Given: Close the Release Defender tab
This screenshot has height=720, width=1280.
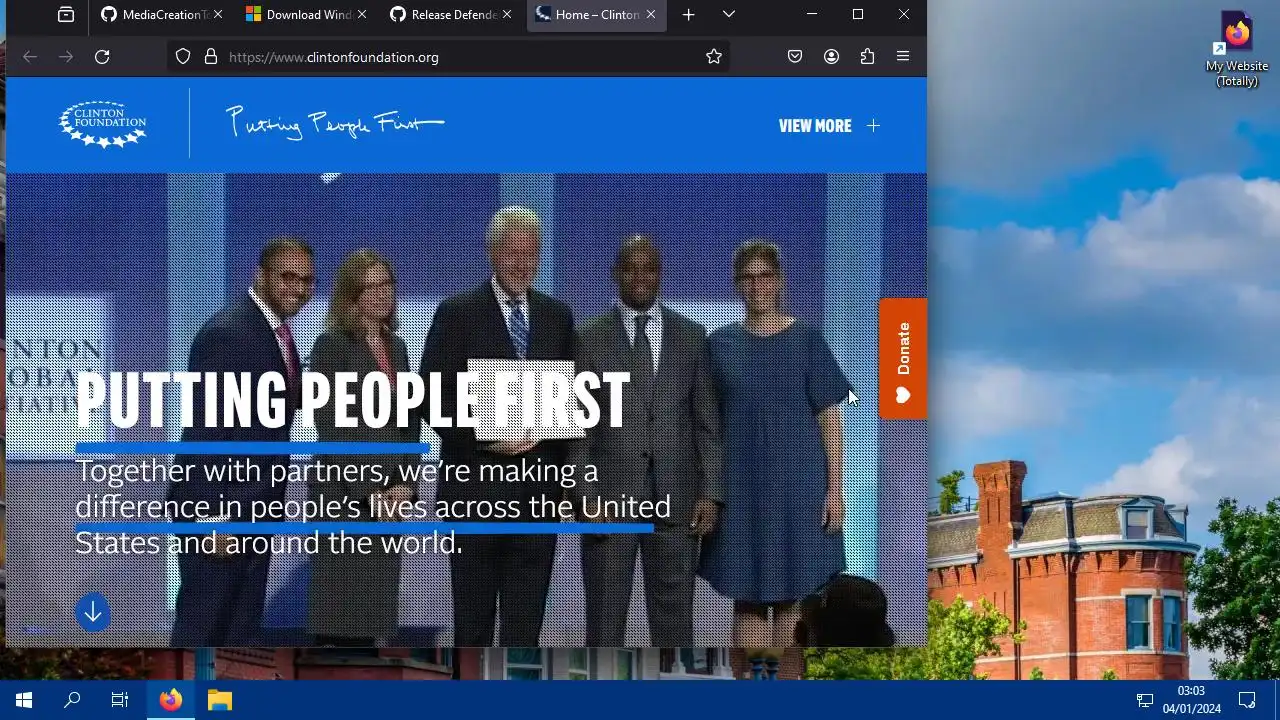Looking at the screenshot, I should (x=507, y=15).
